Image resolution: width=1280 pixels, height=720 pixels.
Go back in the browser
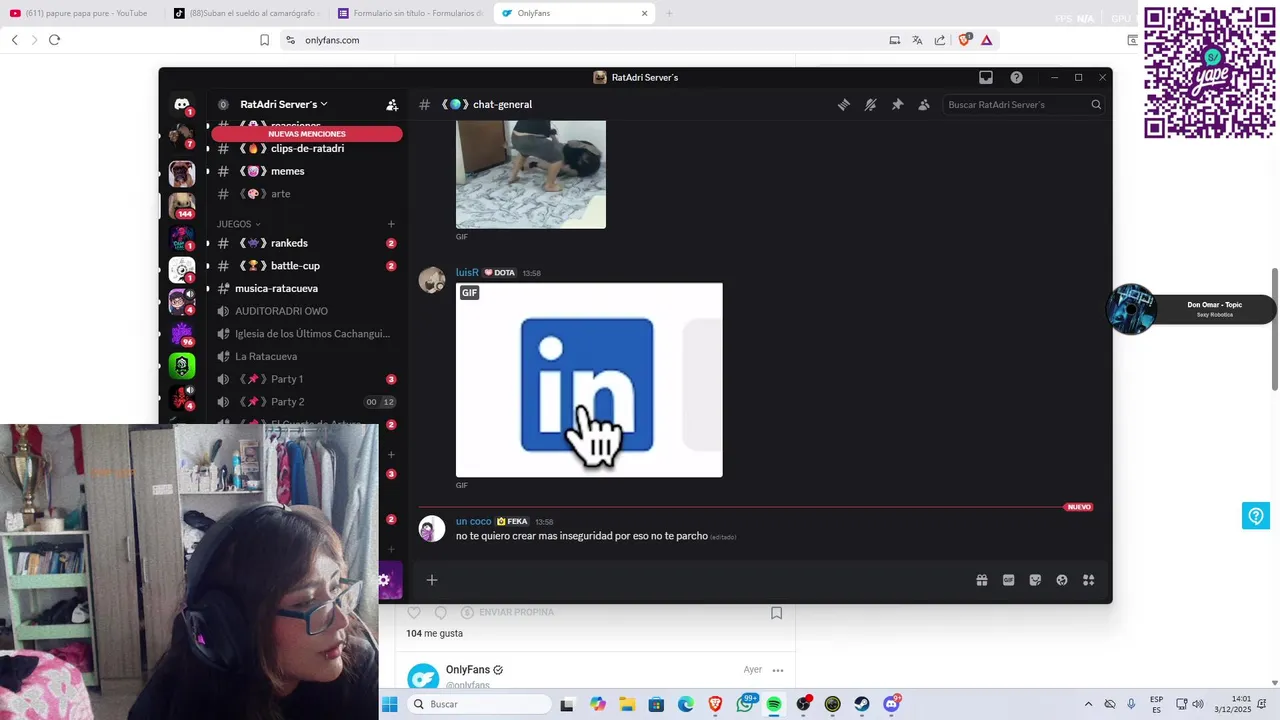point(14,40)
